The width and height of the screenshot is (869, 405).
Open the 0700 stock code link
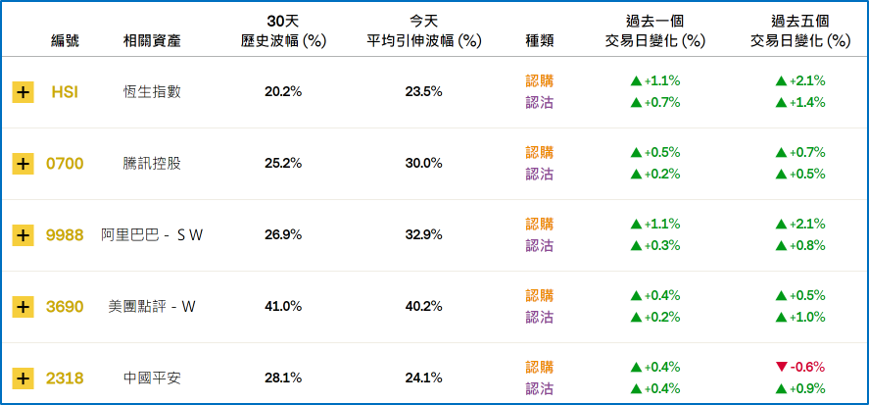point(65,164)
